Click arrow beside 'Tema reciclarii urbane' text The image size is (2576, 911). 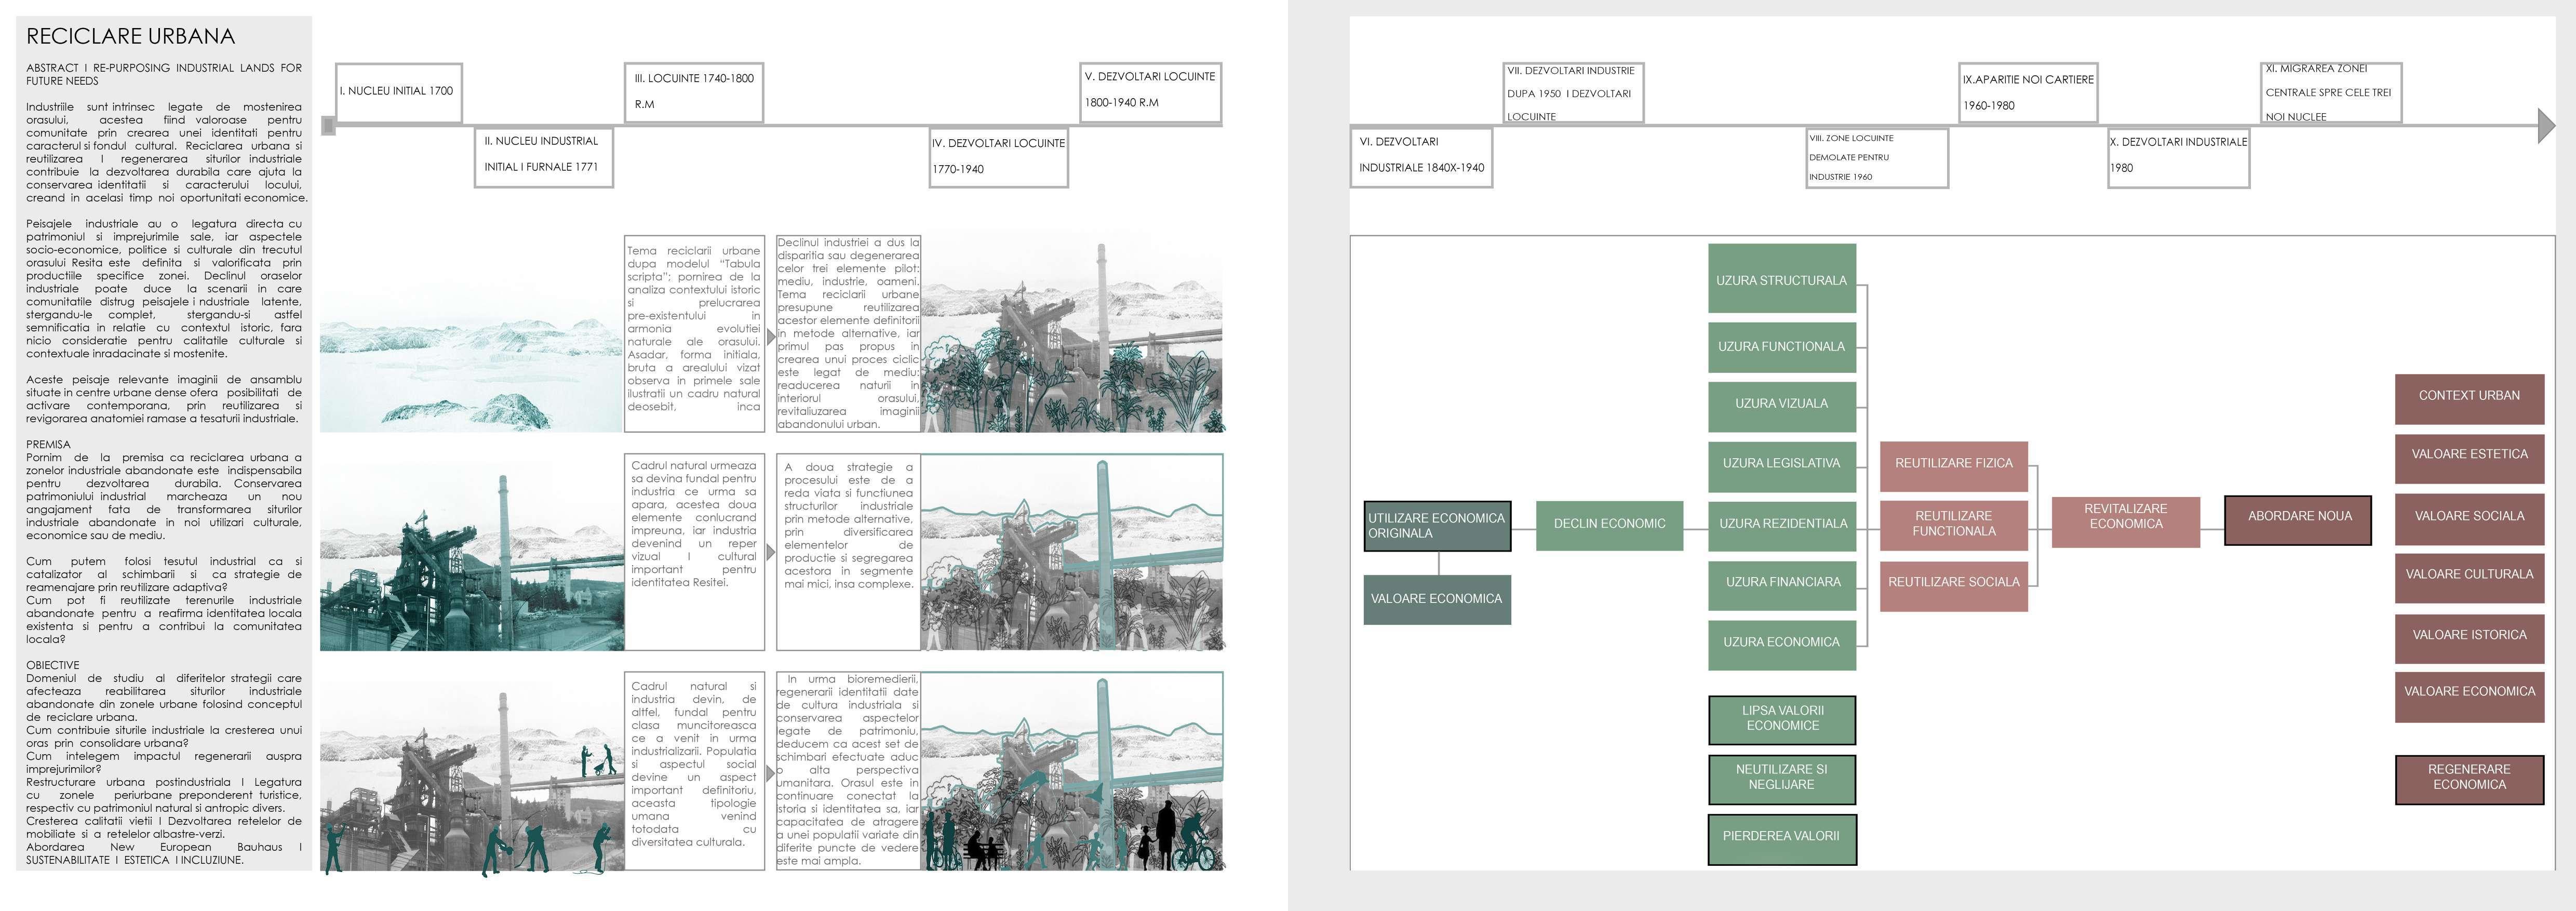(x=770, y=338)
